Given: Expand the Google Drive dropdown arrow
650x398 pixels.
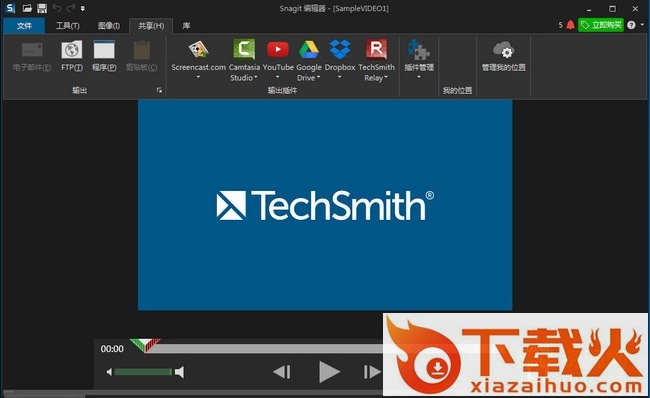Looking at the screenshot, I should (x=318, y=78).
